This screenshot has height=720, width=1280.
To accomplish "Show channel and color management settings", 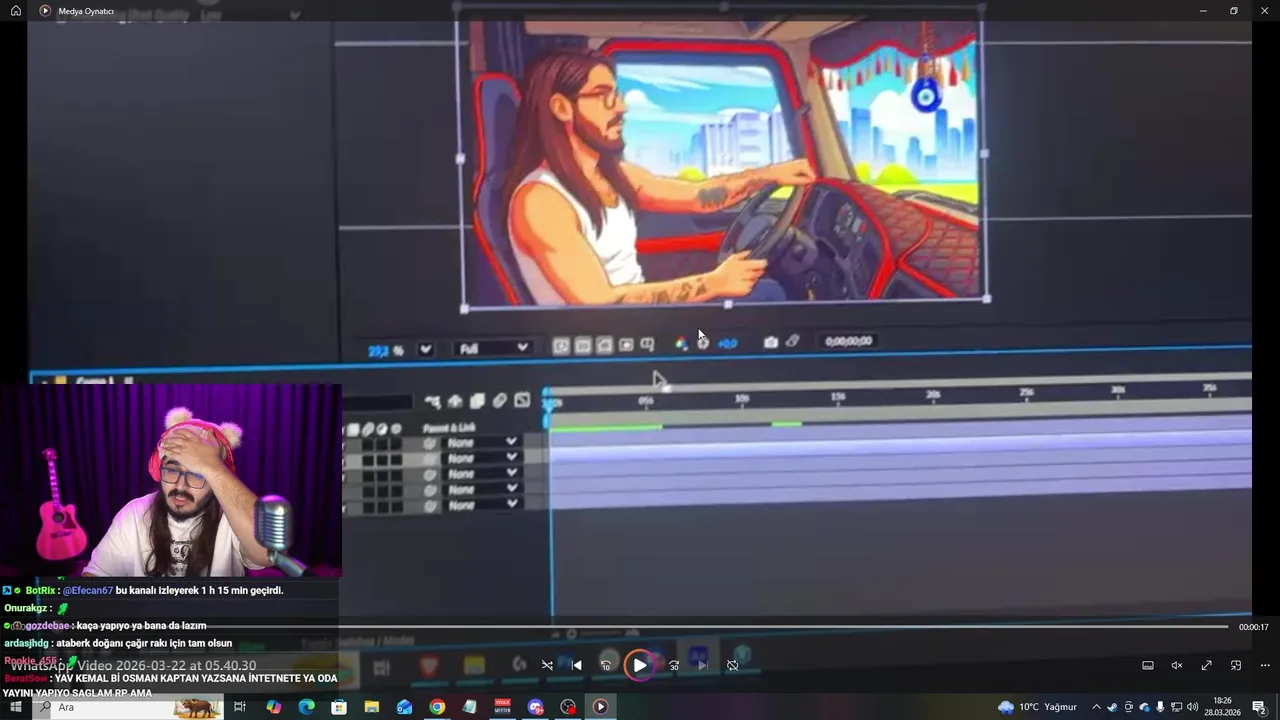I will [681, 344].
